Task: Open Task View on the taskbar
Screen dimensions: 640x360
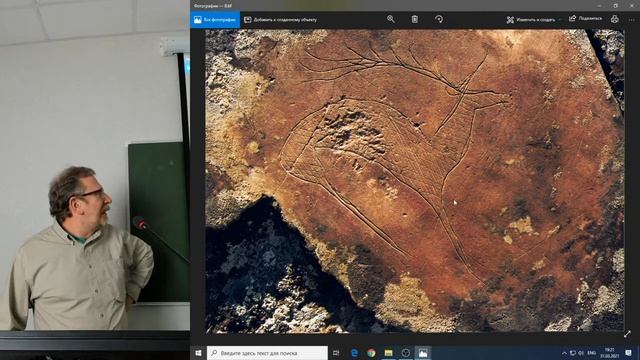Action: [336, 353]
